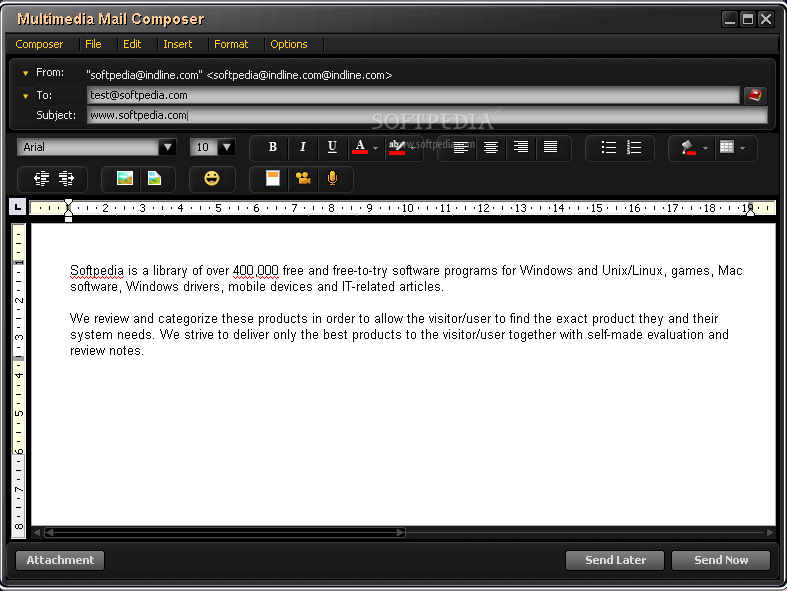Open the Edit menu
Image resolution: width=787 pixels, height=591 pixels.
click(x=132, y=44)
